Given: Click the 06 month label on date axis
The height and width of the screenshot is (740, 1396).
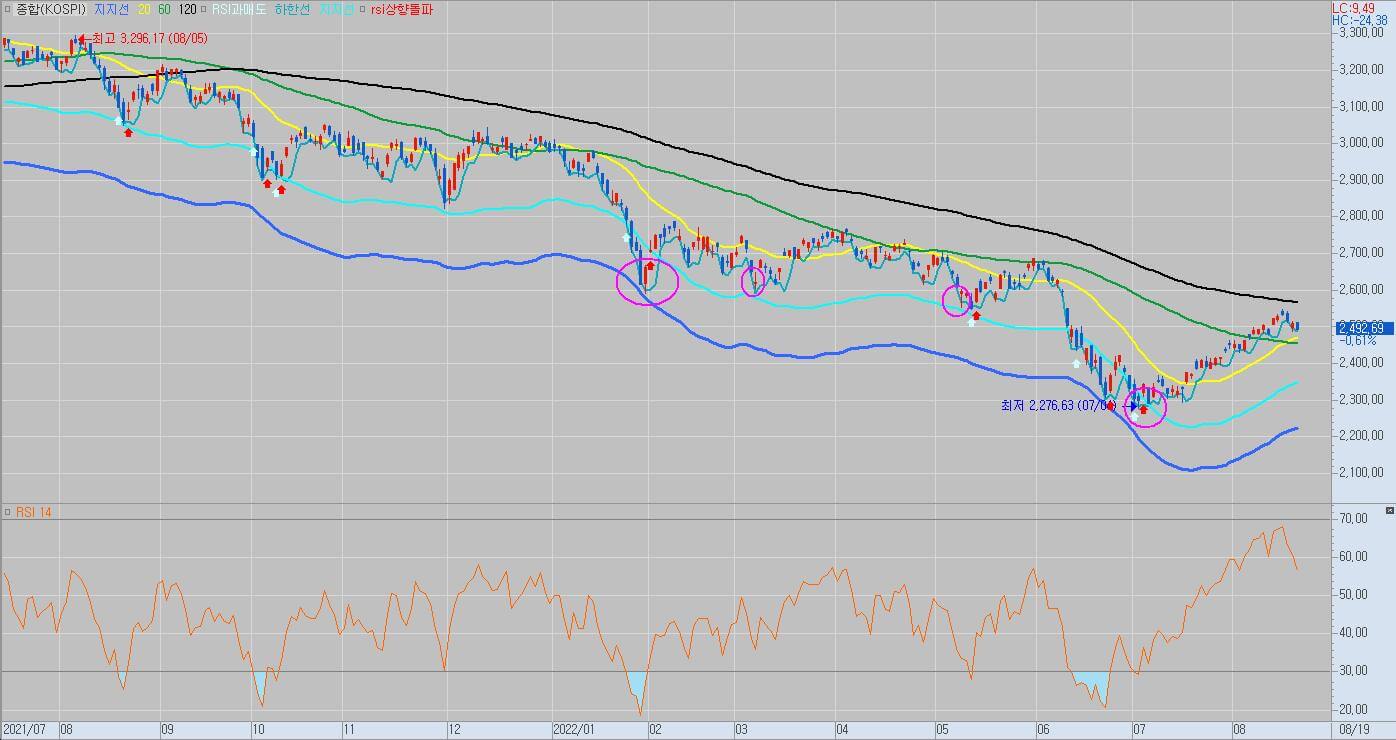Looking at the screenshot, I should tap(1044, 730).
